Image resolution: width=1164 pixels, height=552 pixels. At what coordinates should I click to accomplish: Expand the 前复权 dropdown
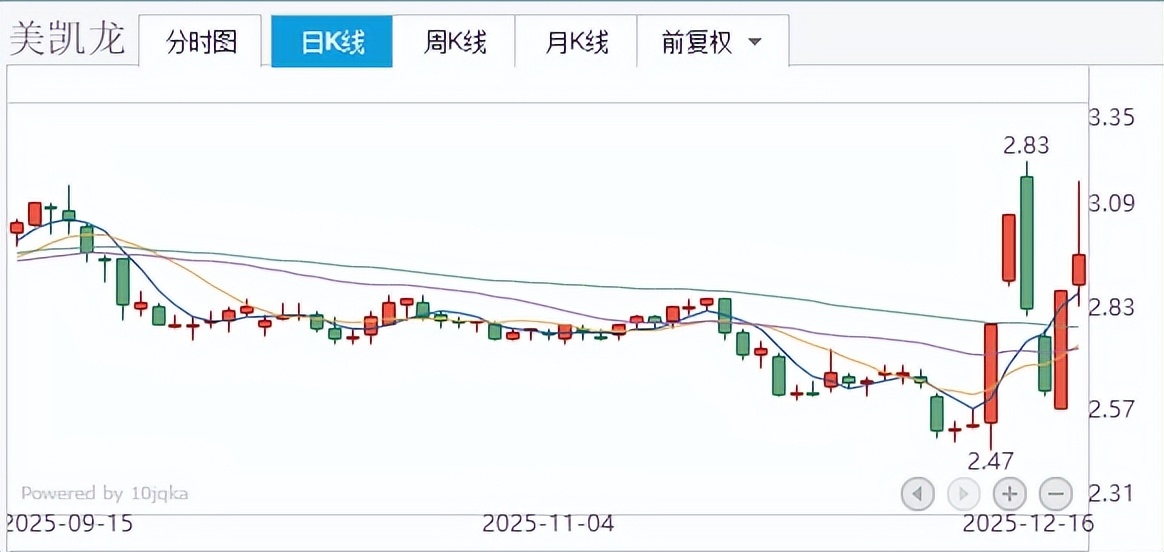click(x=711, y=42)
